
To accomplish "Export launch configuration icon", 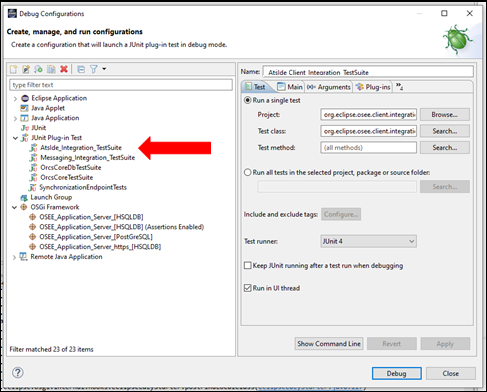I will point(39,69).
